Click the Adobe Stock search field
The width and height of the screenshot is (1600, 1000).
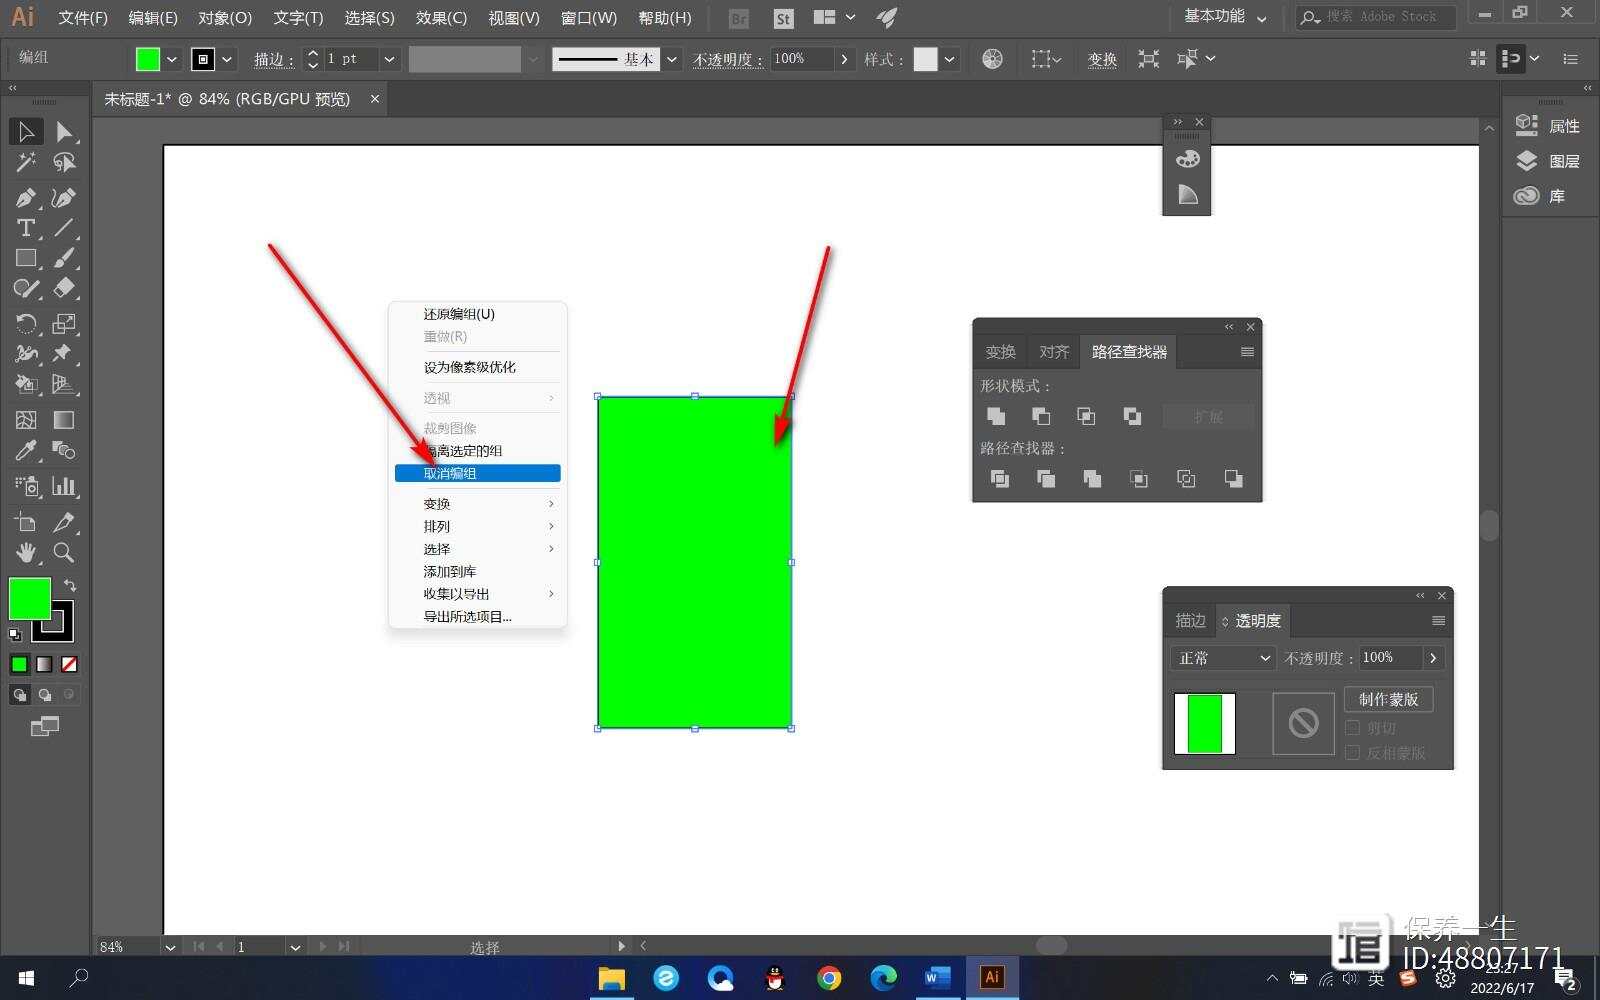1376,17
